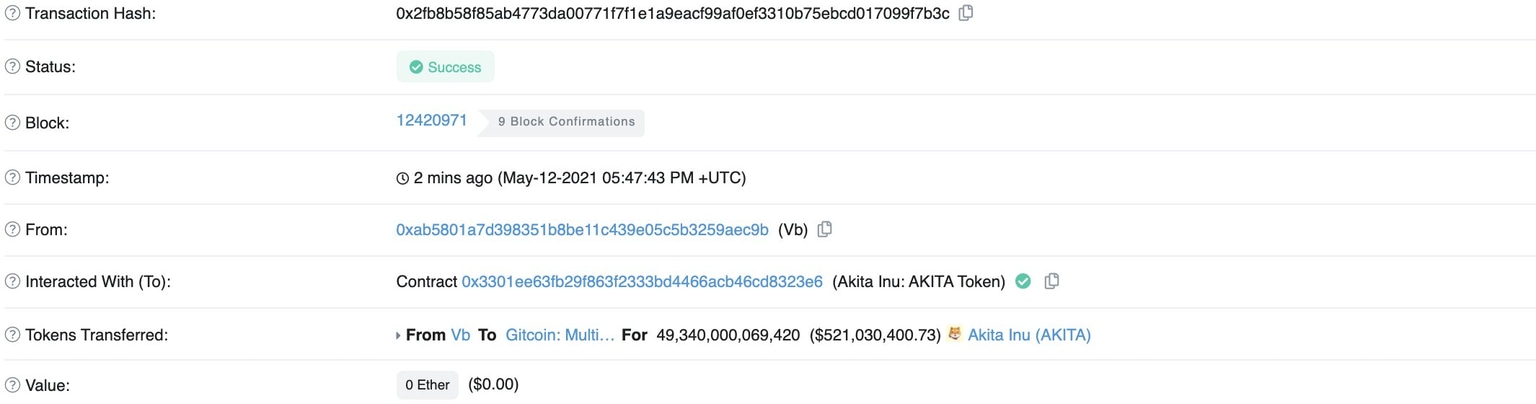Click help icon beside Interacted With
Image resolution: width=1536 pixels, height=404 pixels.
[x=13, y=282]
